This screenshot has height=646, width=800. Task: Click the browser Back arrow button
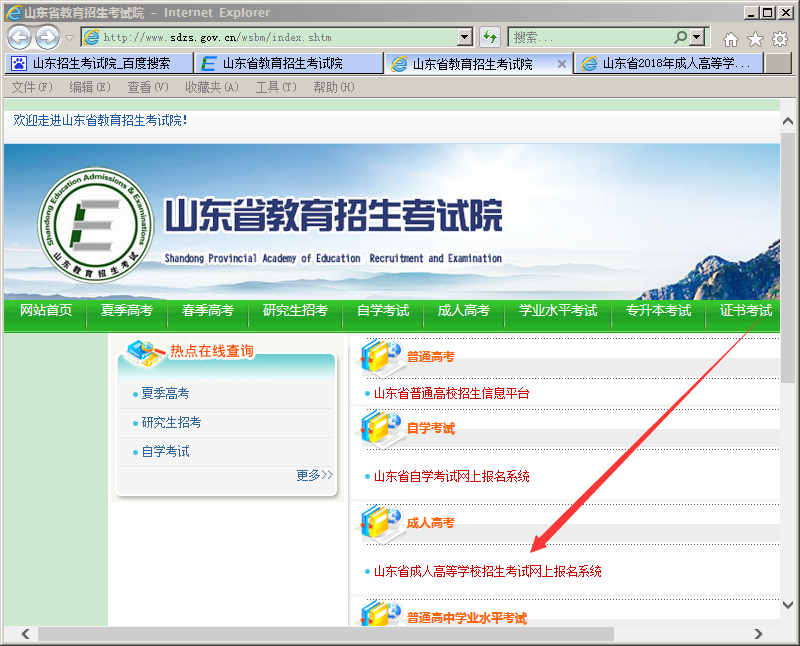click(19, 37)
